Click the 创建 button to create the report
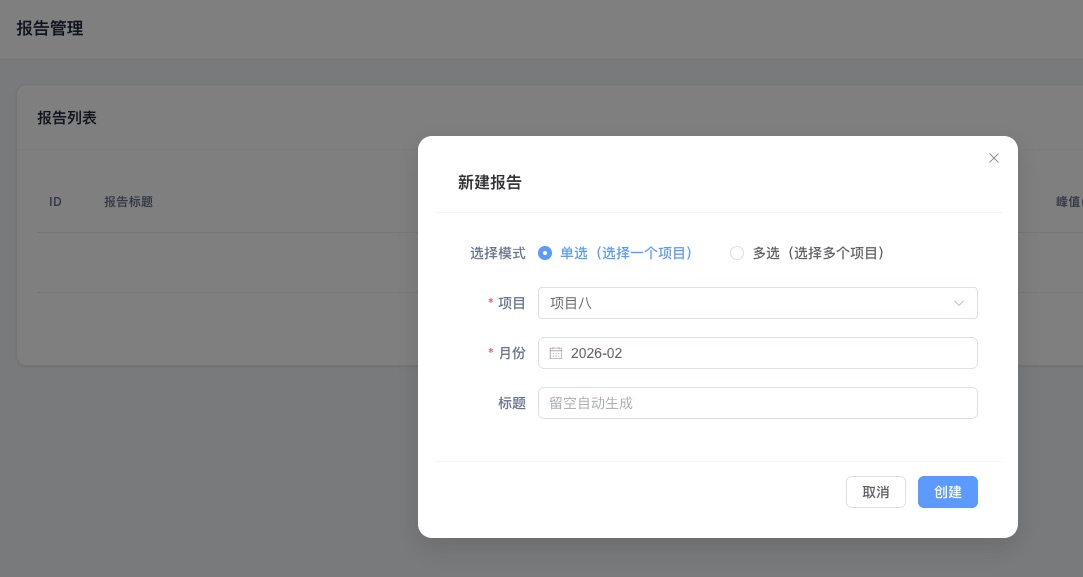Screen dimensions: 1083x577 click(x=947, y=492)
